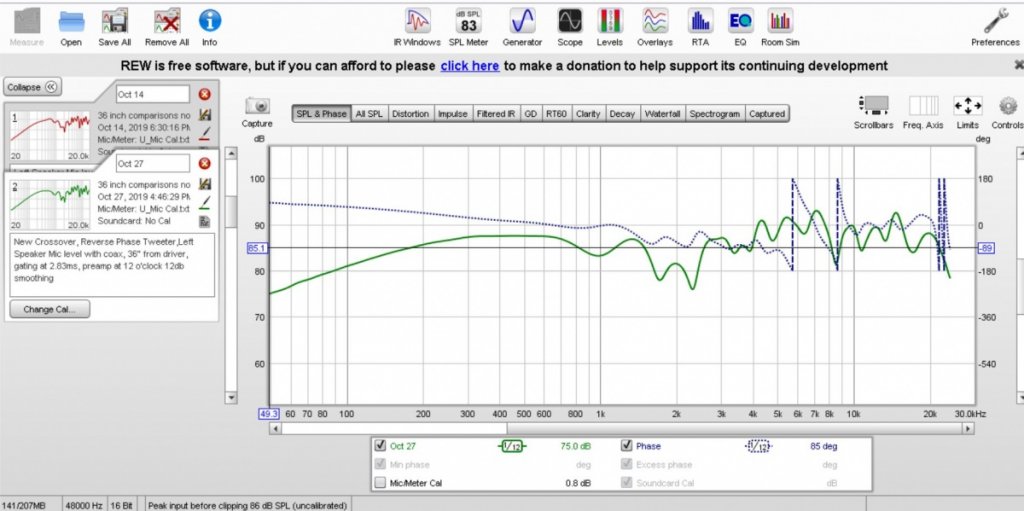Screen dimensions: 1024x511
Task: Open the Info panel icon
Action: coord(210,21)
